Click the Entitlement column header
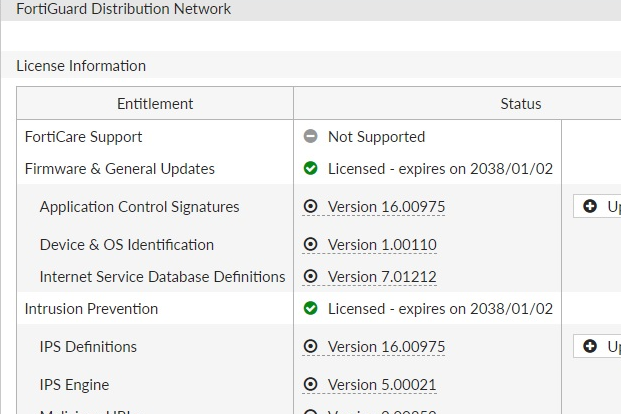Screen dimensions: 621x414 [155, 103]
